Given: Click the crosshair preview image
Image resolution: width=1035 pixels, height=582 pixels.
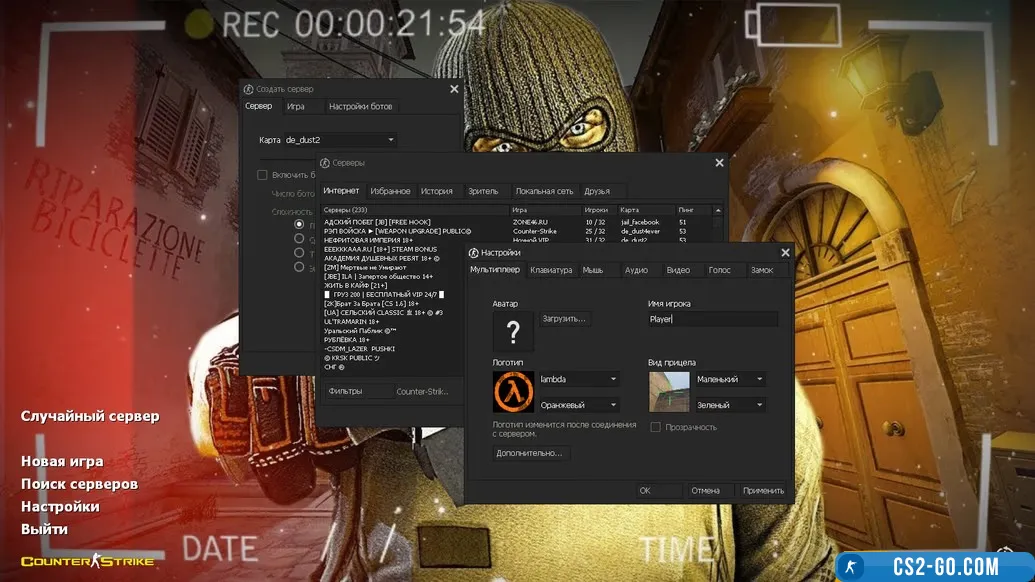Looking at the screenshot, I should (x=669, y=392).
